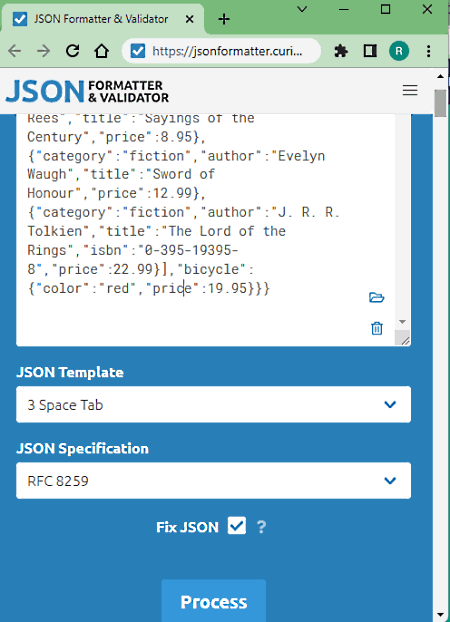Toggle the Fix JSON checkbox
The image size is (450, 622).
[237, 526]
